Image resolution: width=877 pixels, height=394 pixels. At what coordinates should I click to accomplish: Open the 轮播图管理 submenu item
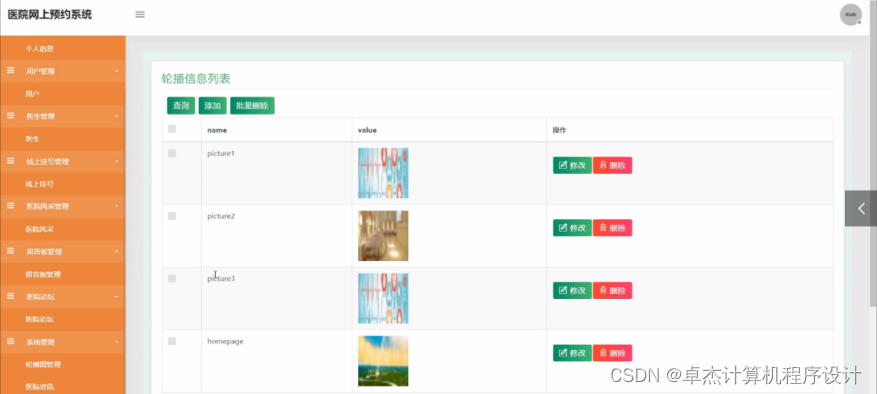[43, 364]
